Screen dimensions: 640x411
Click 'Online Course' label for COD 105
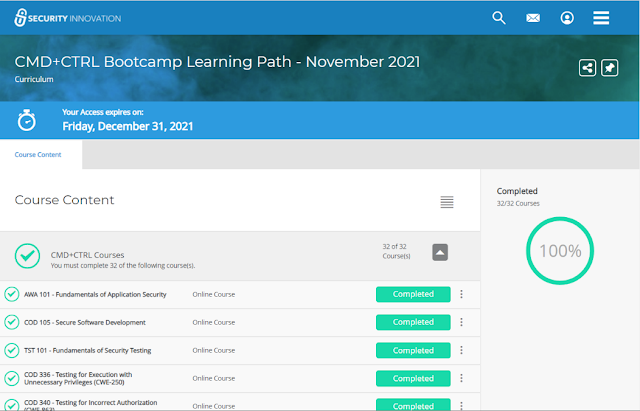click(x=213, y=322)
